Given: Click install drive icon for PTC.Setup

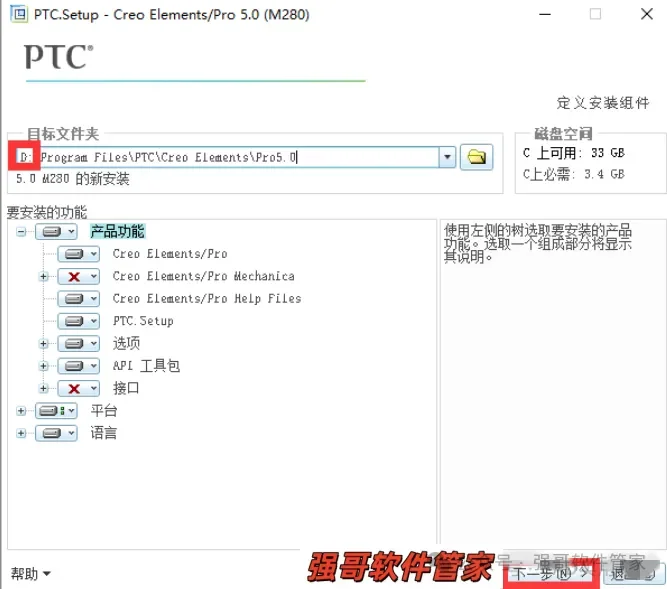Looking at the screenshot, I should 74,321.
